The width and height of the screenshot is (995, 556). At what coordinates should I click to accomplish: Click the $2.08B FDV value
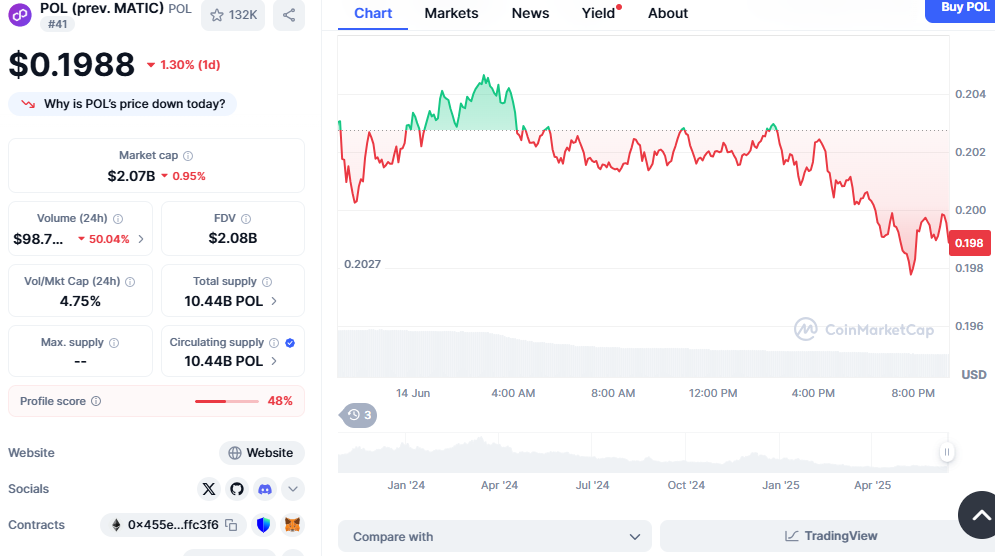[233, 238]
